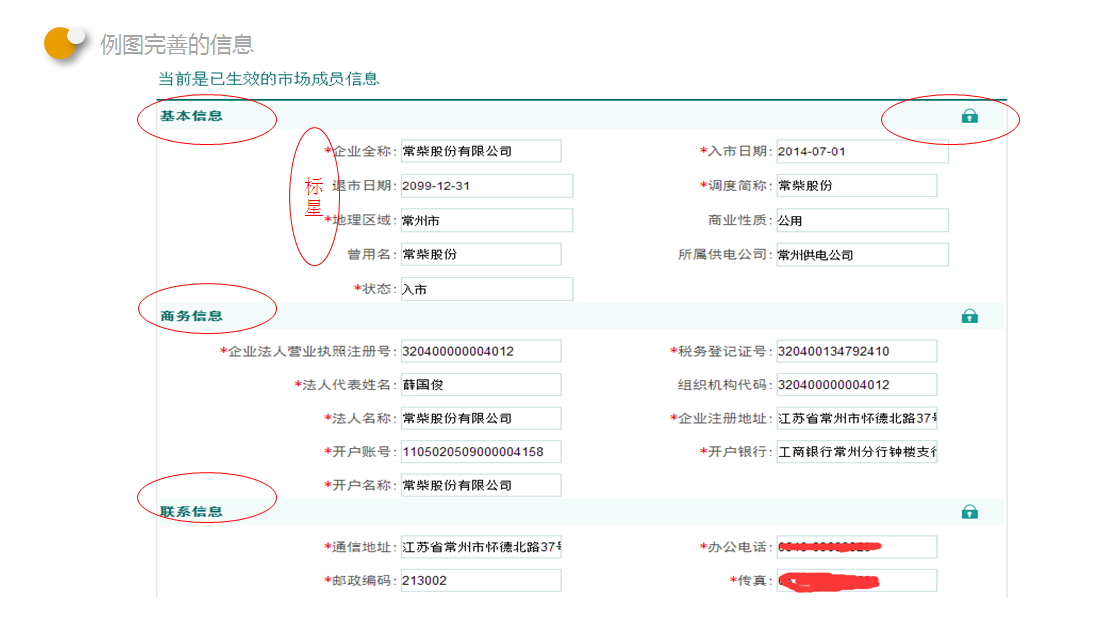Click the lock icon in 商务信息 header
The image size is (1117, 629).
pos(969,317)
